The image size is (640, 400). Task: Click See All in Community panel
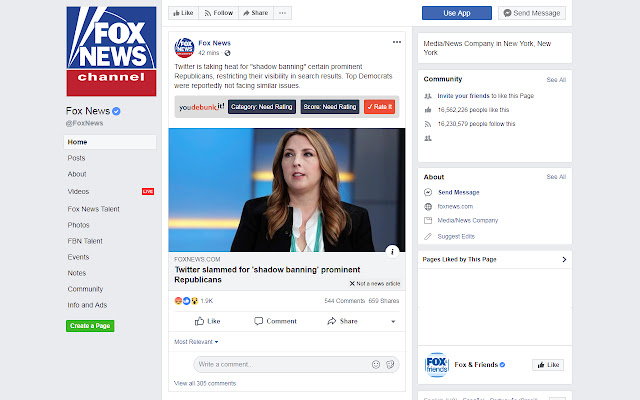click(556, 80)
